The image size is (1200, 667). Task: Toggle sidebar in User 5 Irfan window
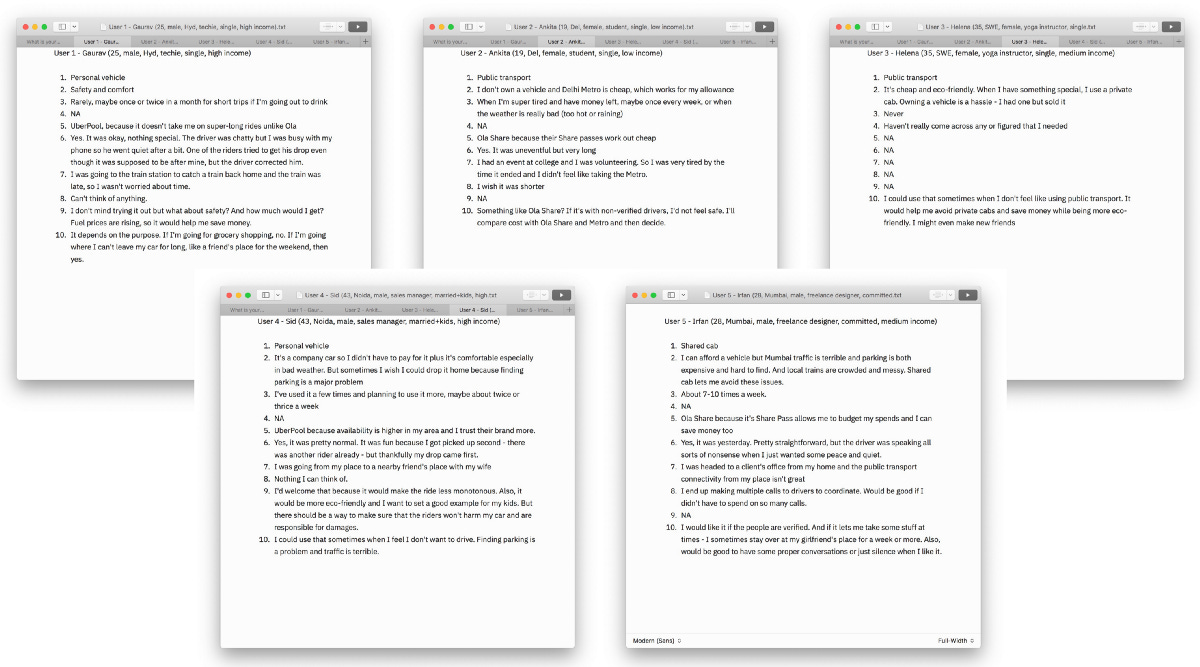coord(671,295)
